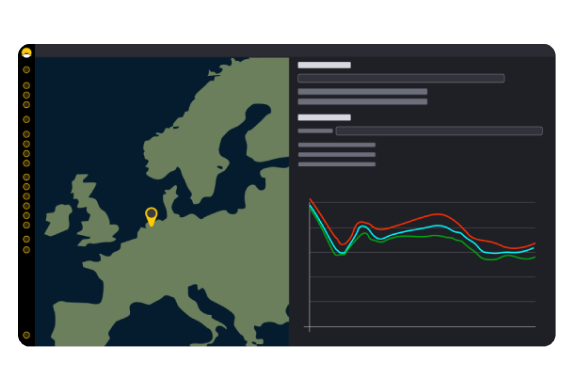
Task: Select the last icon in the six-icon sidebar group
Action: [x=26, y=225]
